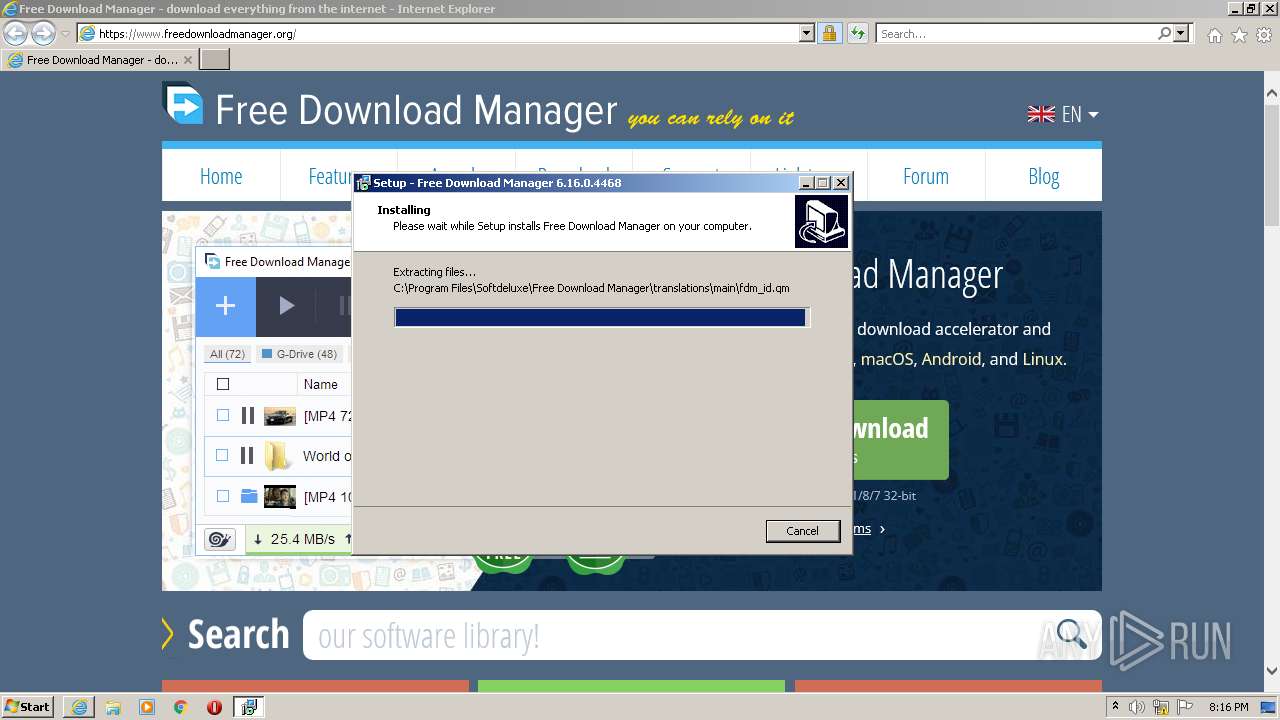Toggle the select-all checkbox by Name
The image size is (1280, 720).
click(223, 384)
